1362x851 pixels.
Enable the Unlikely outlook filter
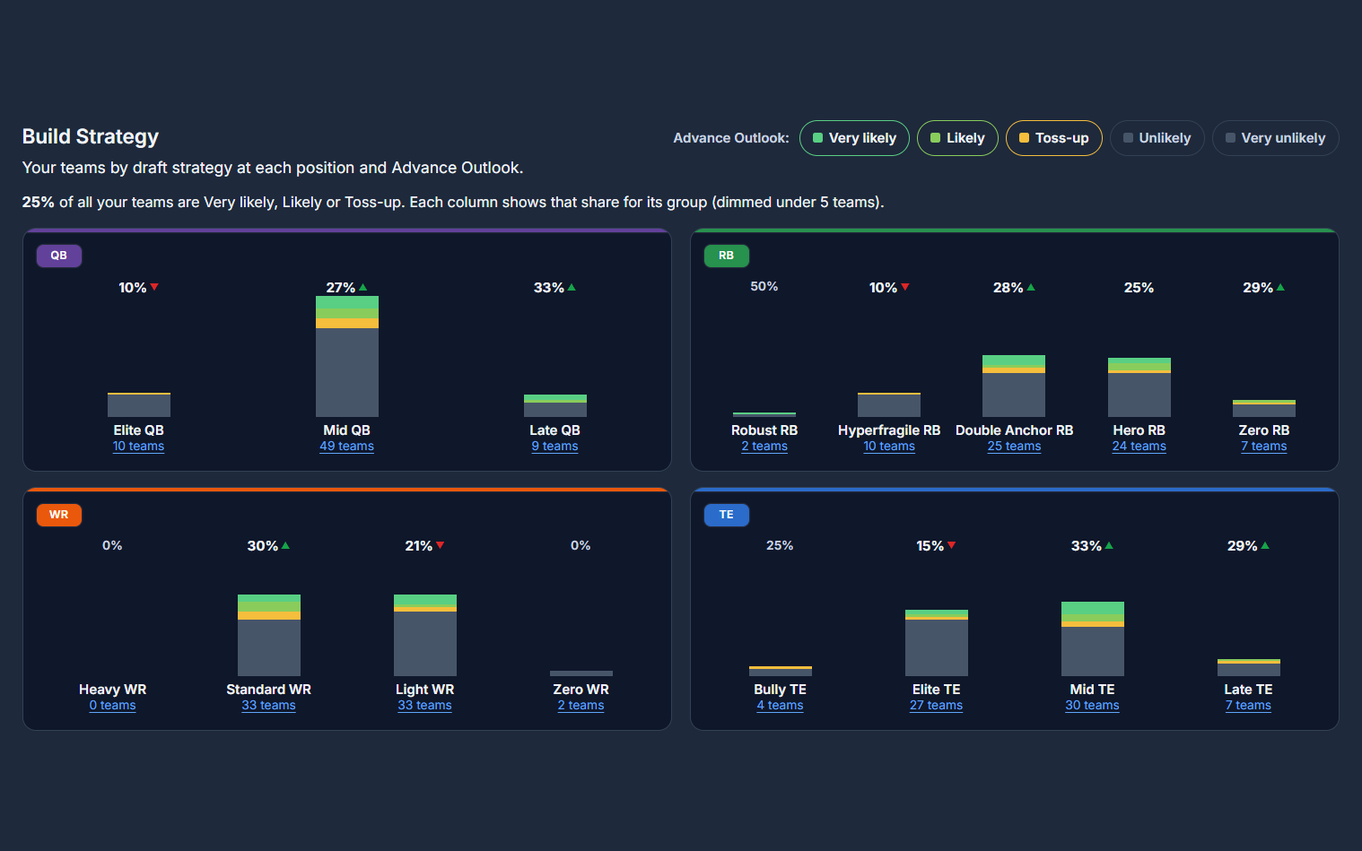coord(1157,138)
